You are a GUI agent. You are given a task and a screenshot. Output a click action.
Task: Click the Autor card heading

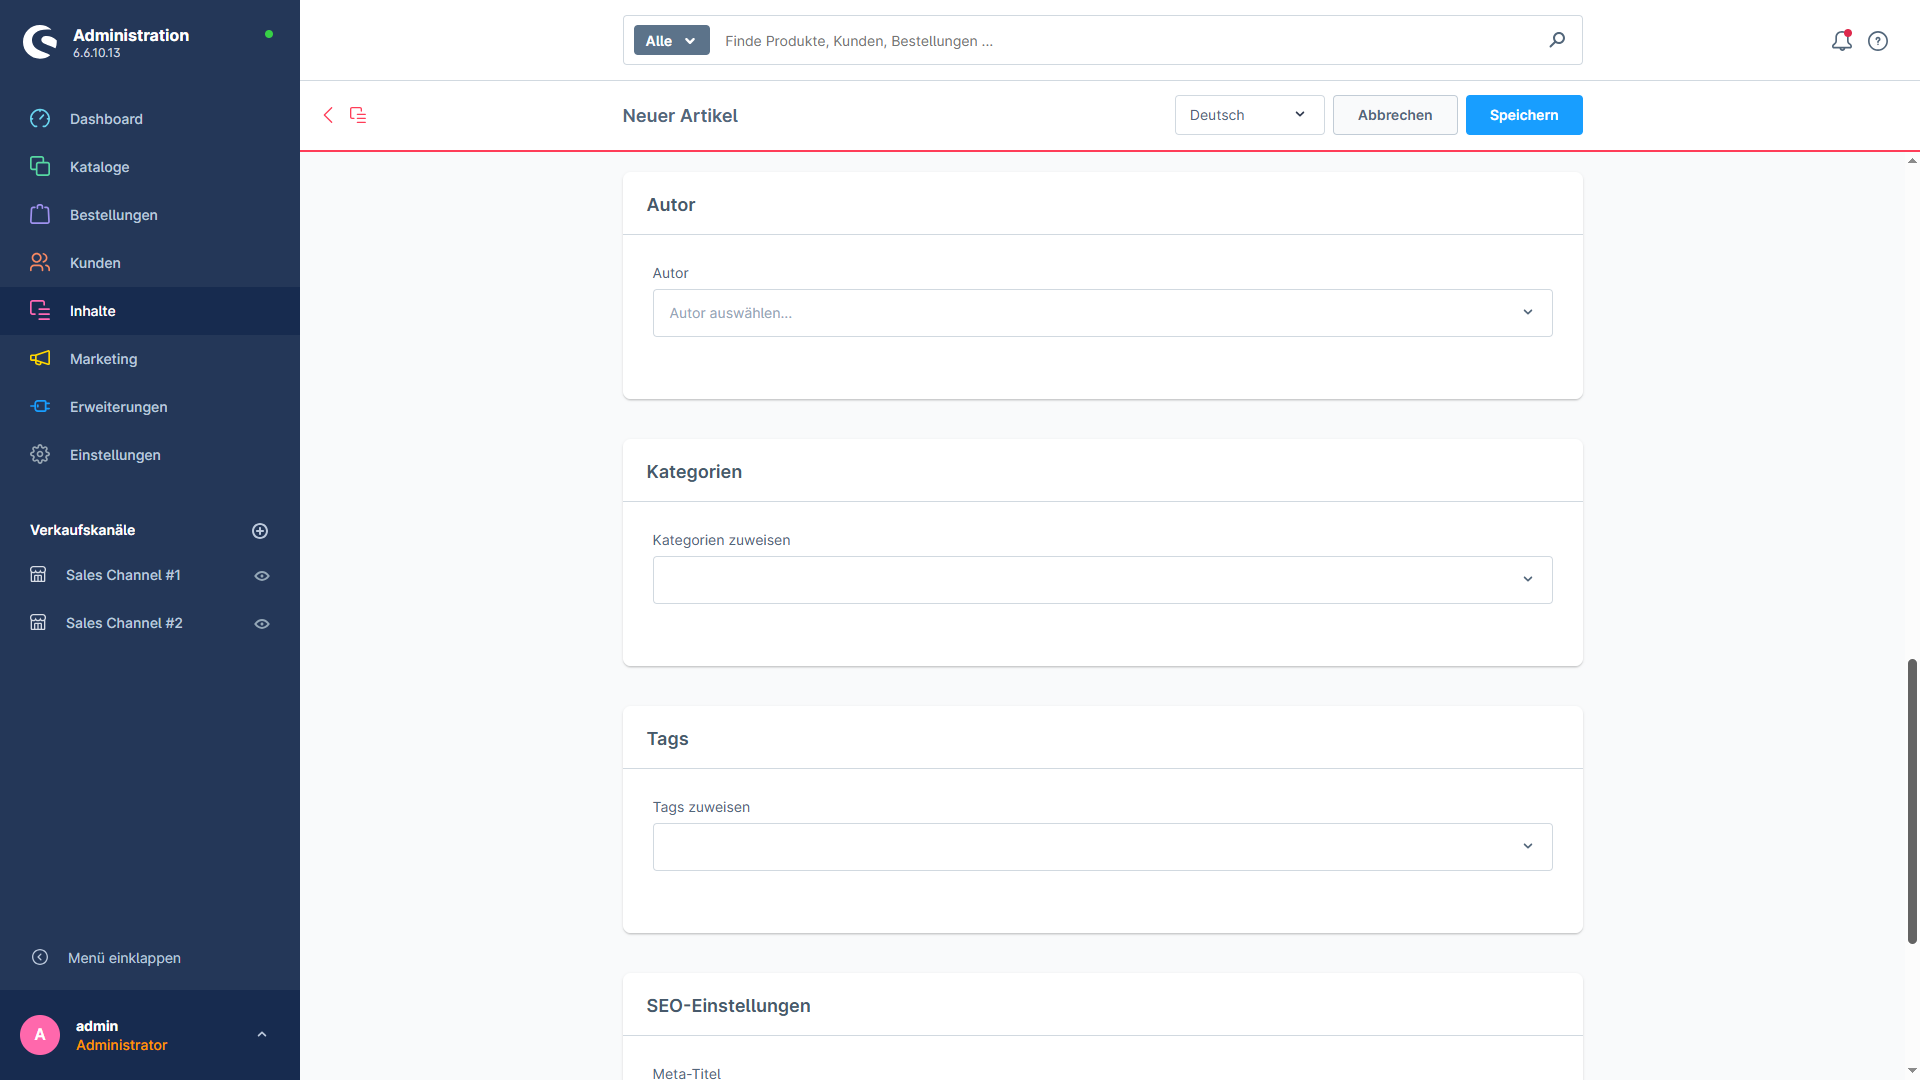point(670,205)
